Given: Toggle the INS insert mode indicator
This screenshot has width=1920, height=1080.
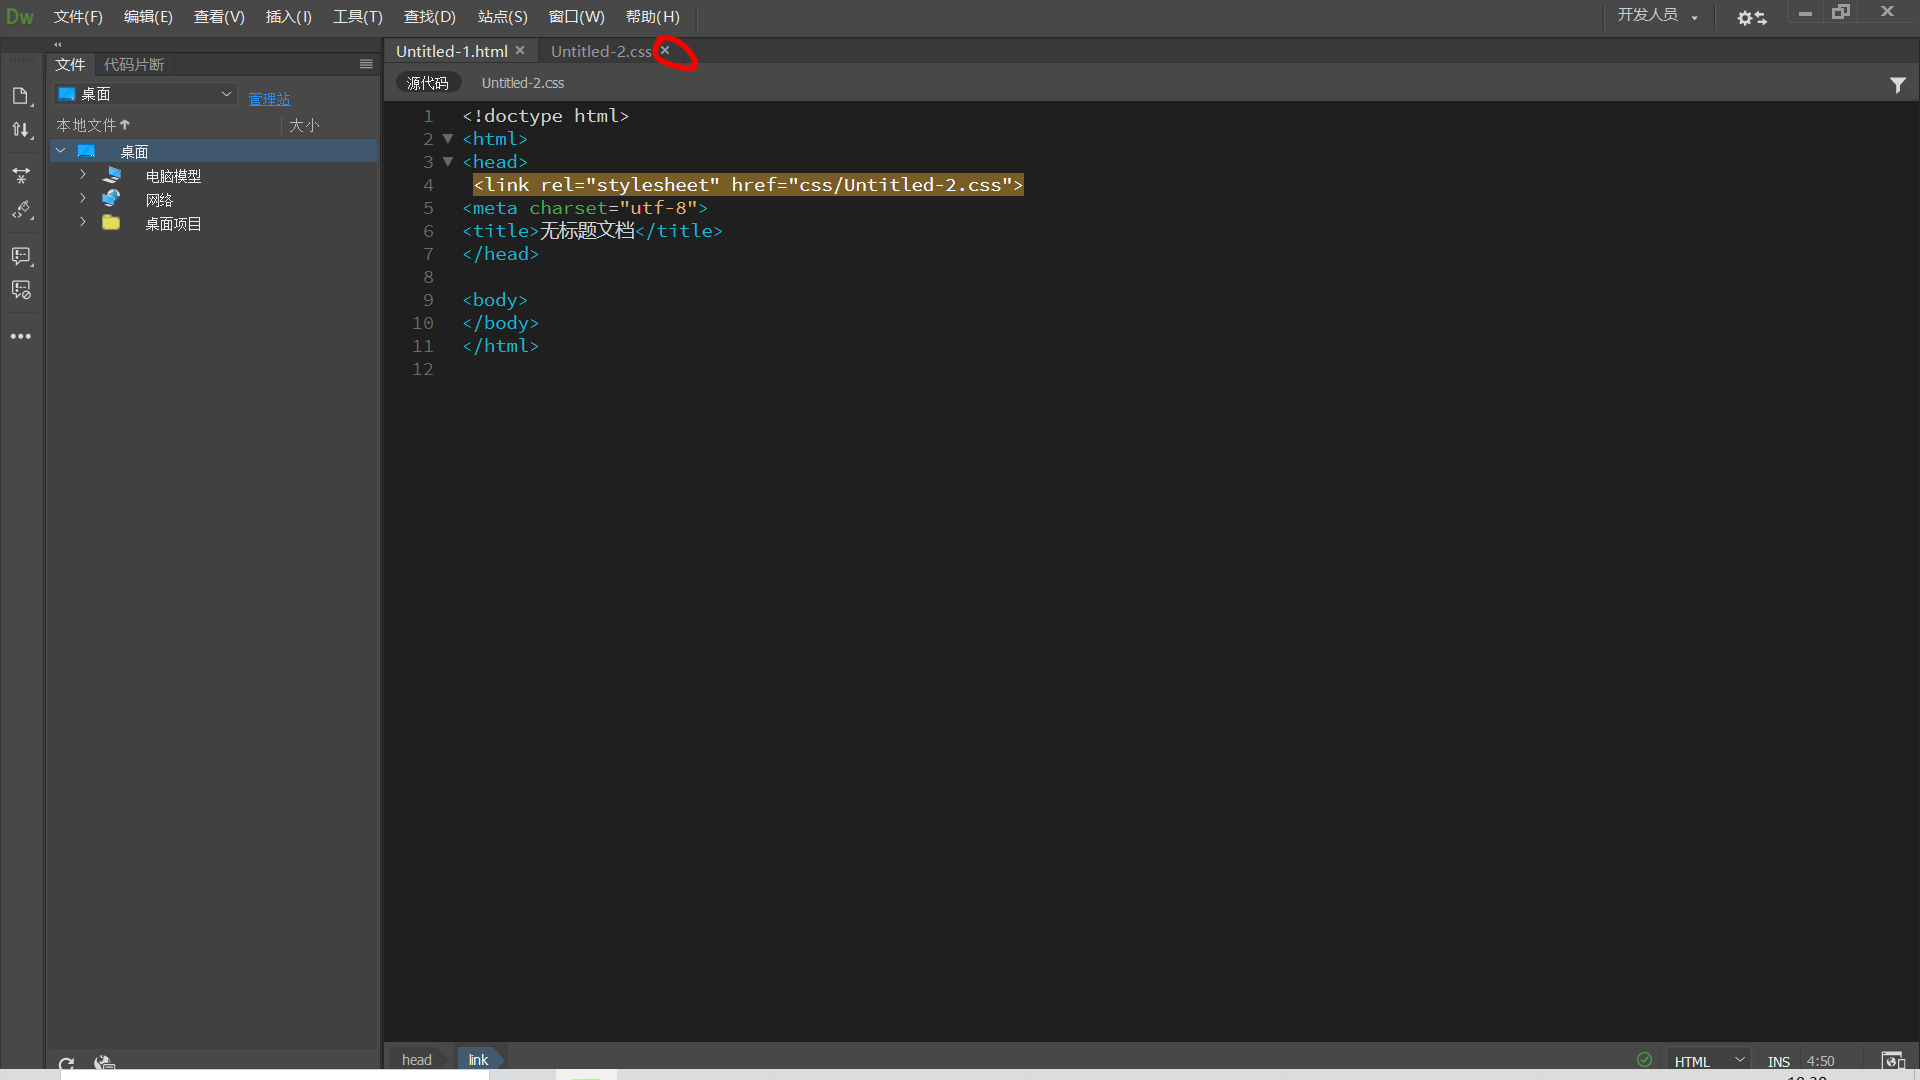Looking at the screenshot, I should (x=1778, y=1061).
